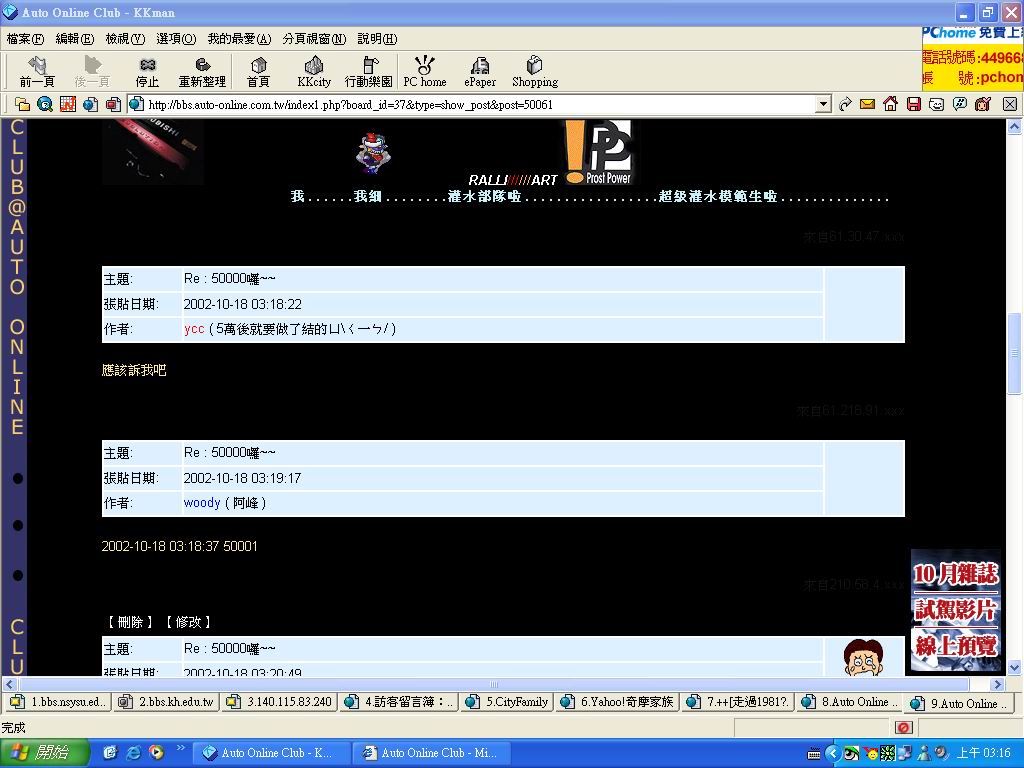Image resolution: width=1024 pixels, height=768 pixels.
Task: Click the author link woody
Action: pyautogui.click(x=201, y=503)
